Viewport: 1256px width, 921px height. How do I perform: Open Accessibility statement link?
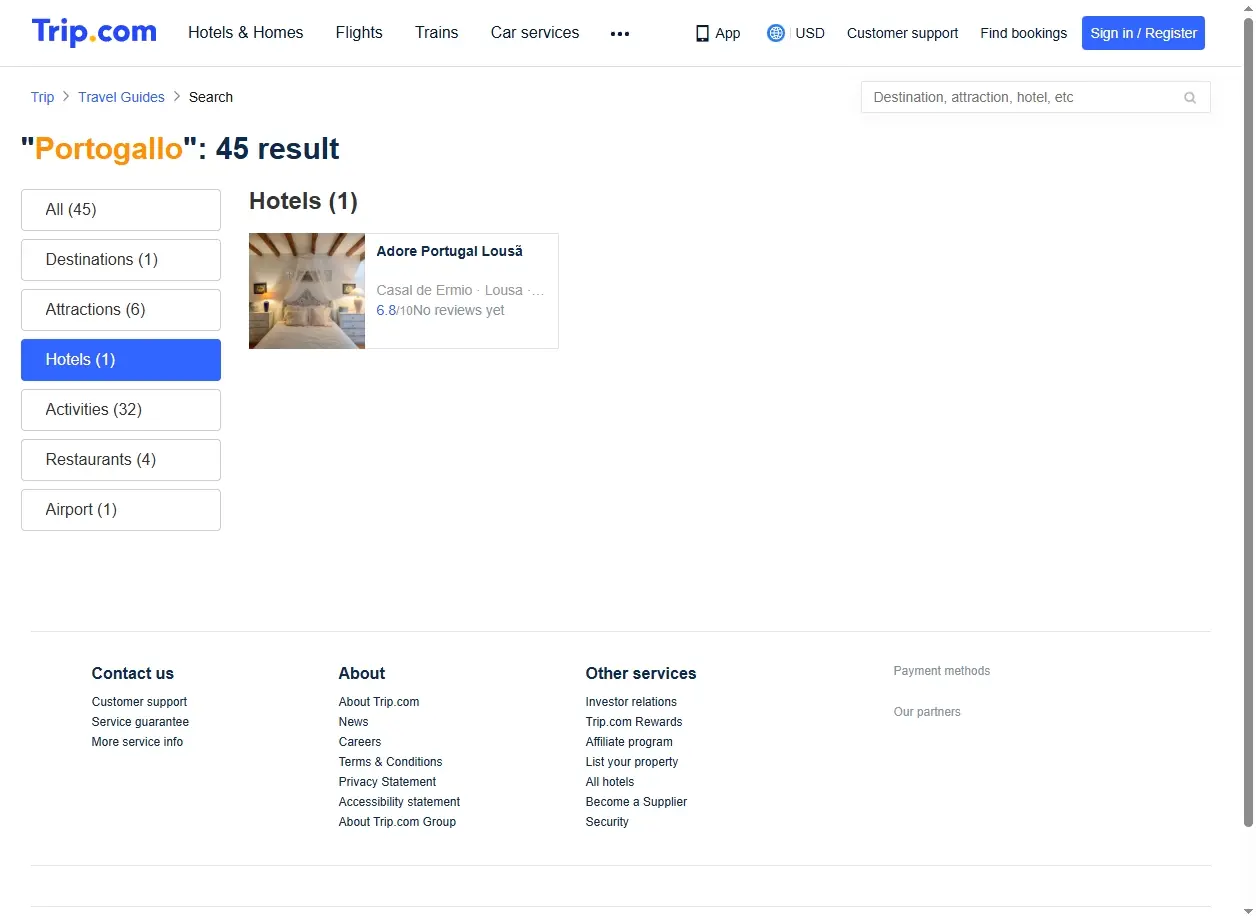coord(399,802)
